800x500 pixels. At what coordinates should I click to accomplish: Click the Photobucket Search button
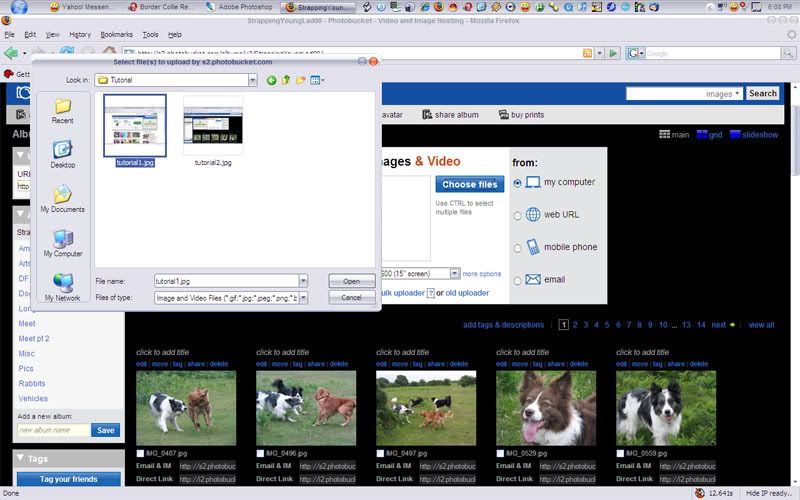pyautogui.click(x=762, y=93)
